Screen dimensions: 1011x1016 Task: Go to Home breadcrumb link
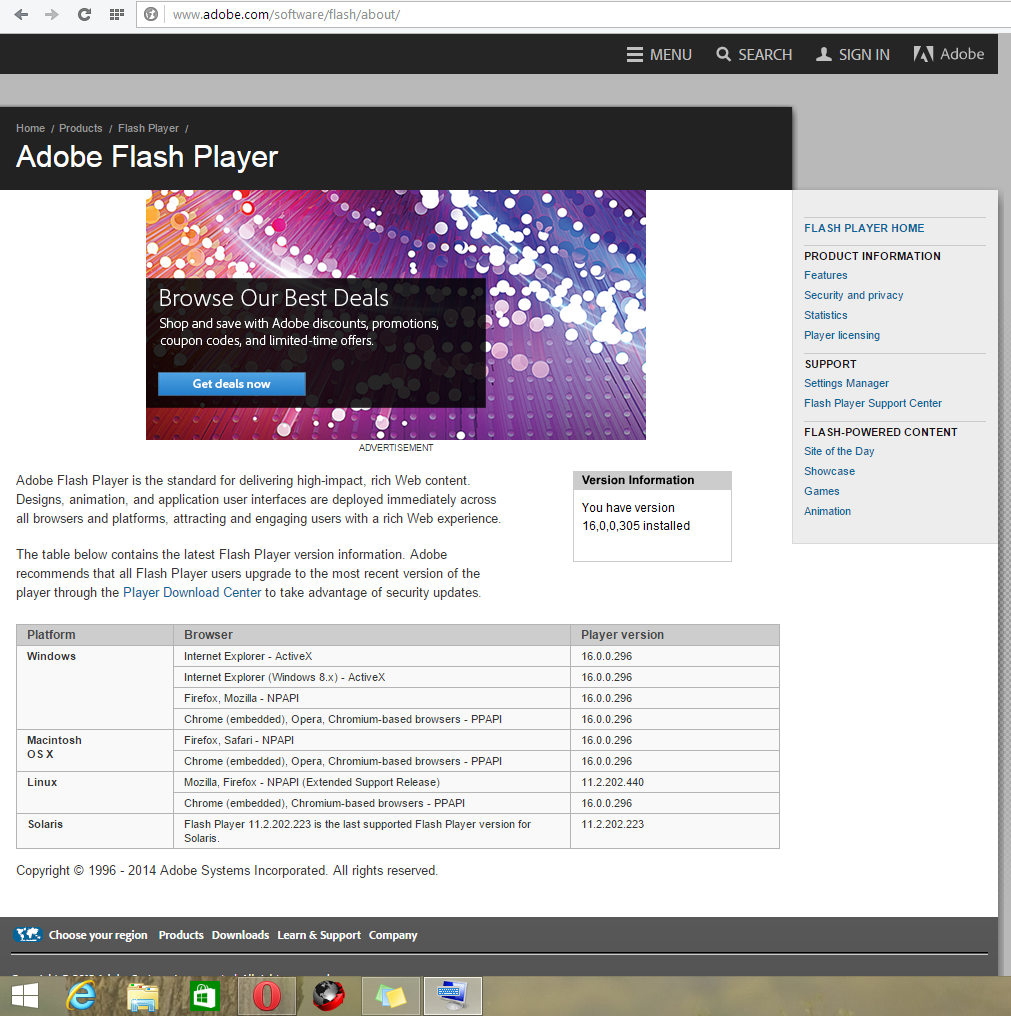pyautogui.click(x=30, y=128)
